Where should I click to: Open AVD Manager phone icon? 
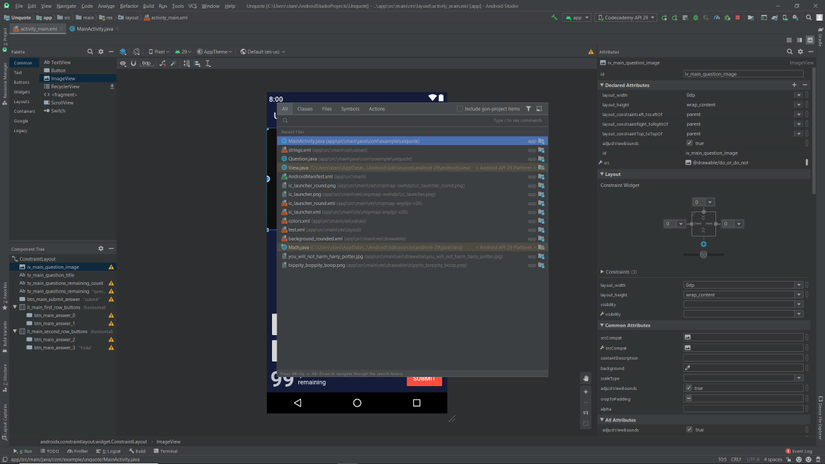(785, 17)
